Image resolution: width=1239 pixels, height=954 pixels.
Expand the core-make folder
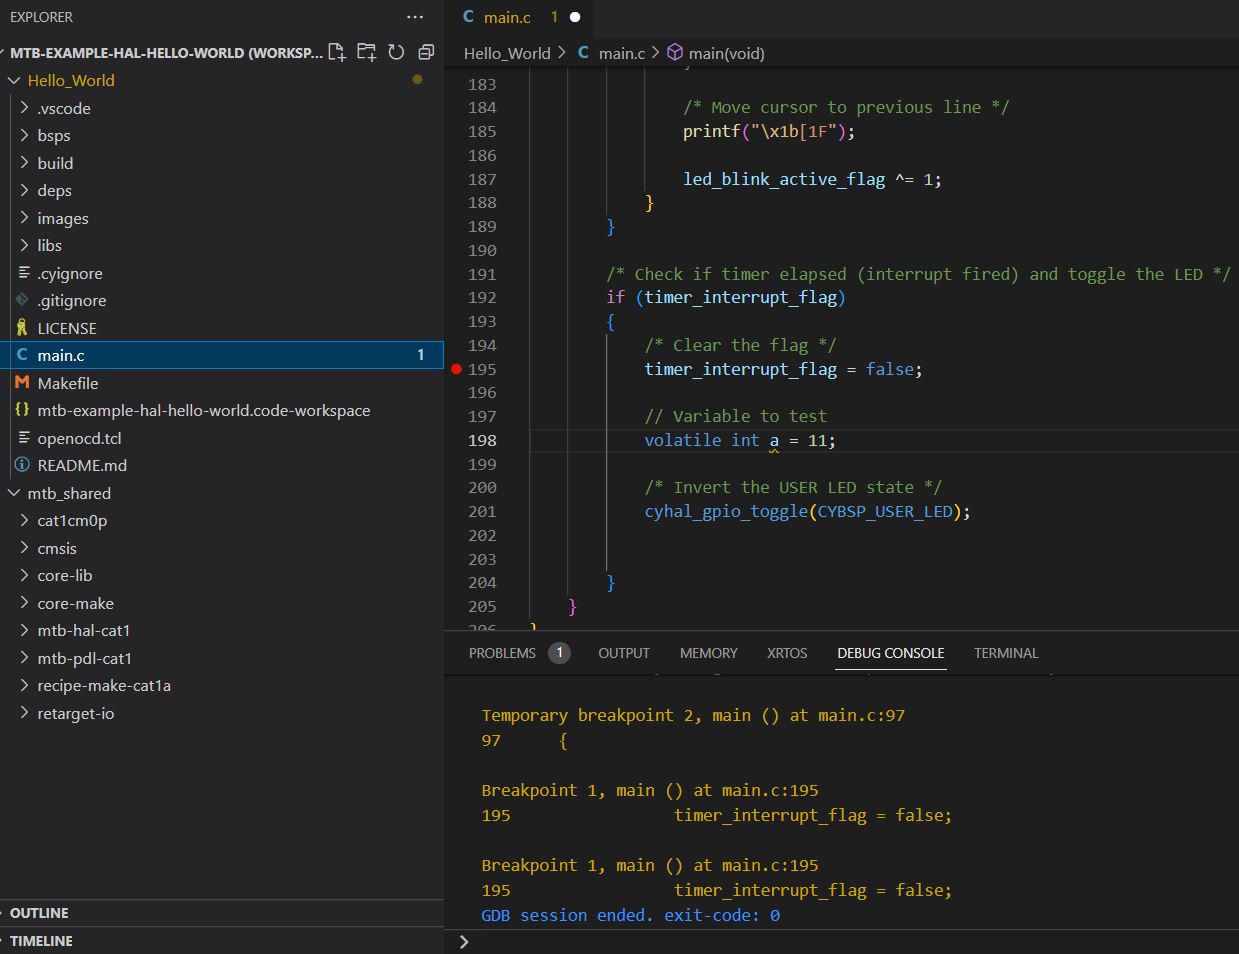[25, 603]
